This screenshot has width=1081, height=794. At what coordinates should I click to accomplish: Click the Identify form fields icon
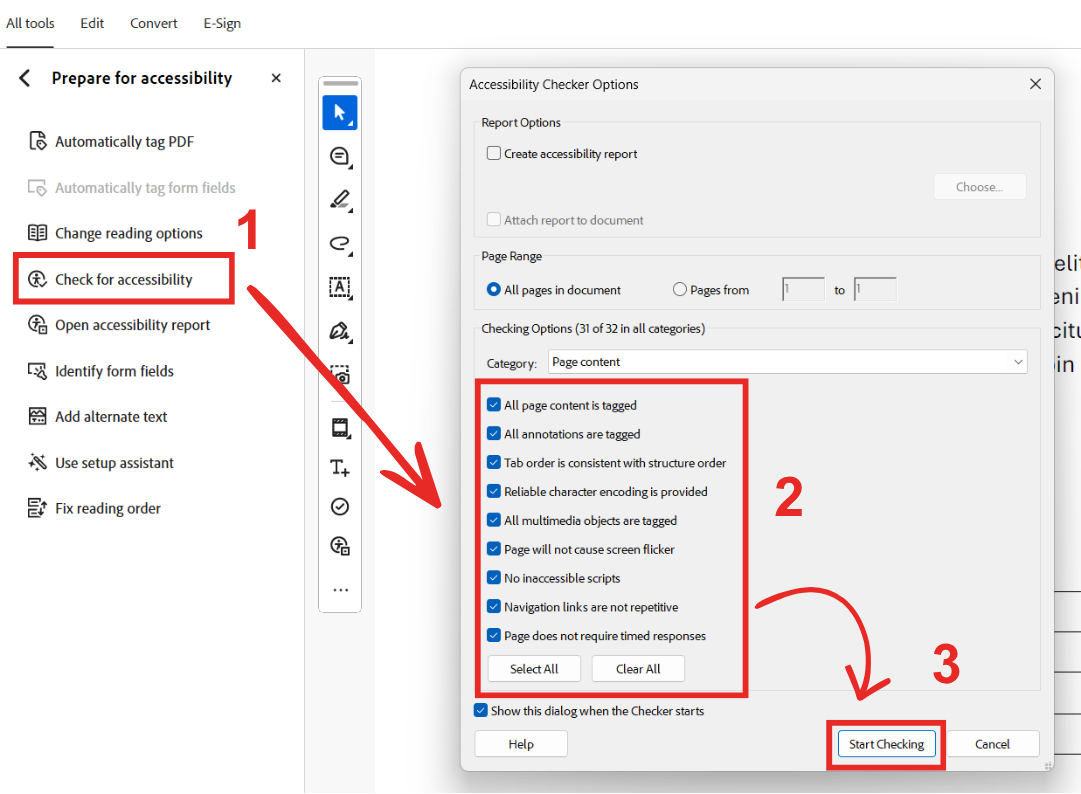coord(37,371)
